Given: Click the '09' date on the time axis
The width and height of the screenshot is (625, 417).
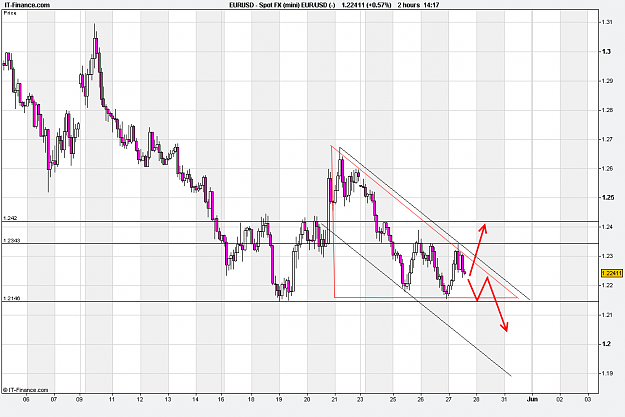Looking at the screenshot, I should [79, 399].
